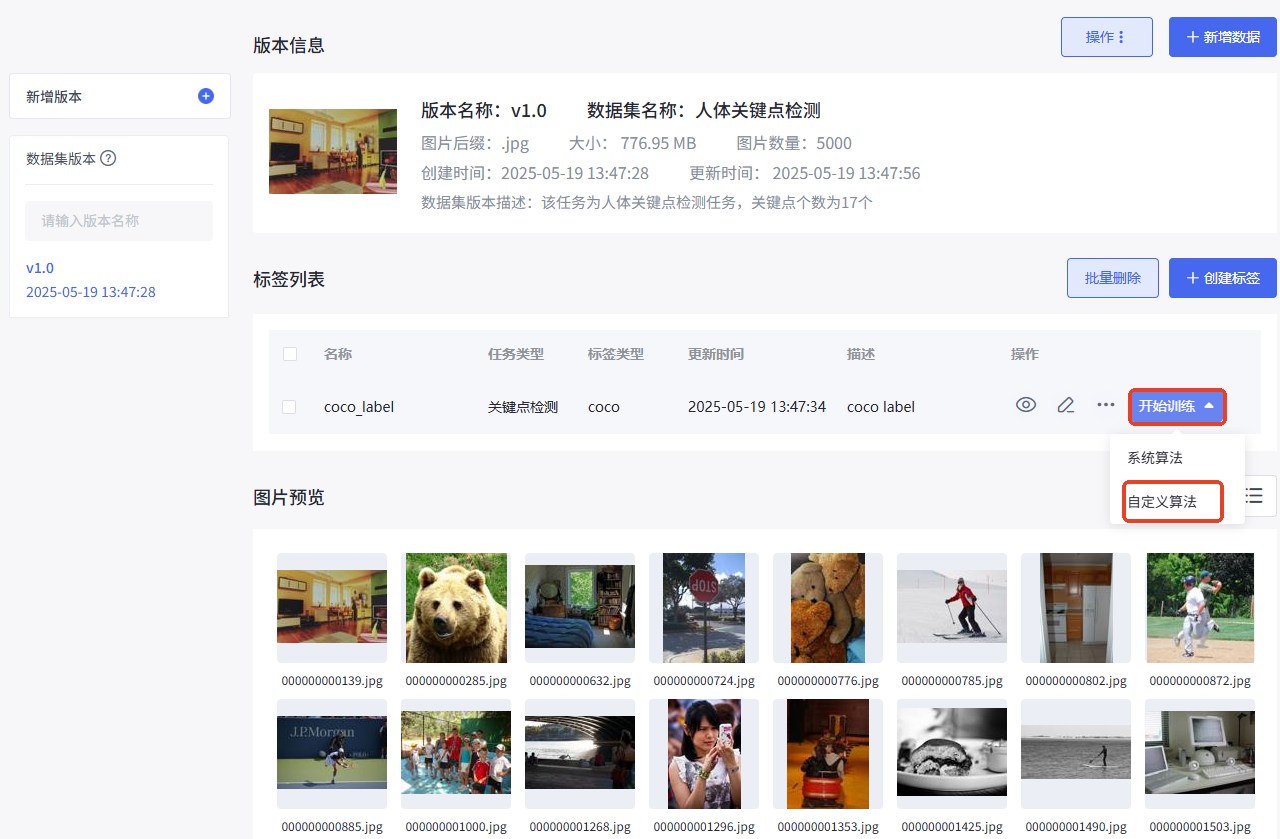Click the 数据集名称：人体关键点检测 text
The height and width of the screenshot is (839, 1280).
point(704,110)
